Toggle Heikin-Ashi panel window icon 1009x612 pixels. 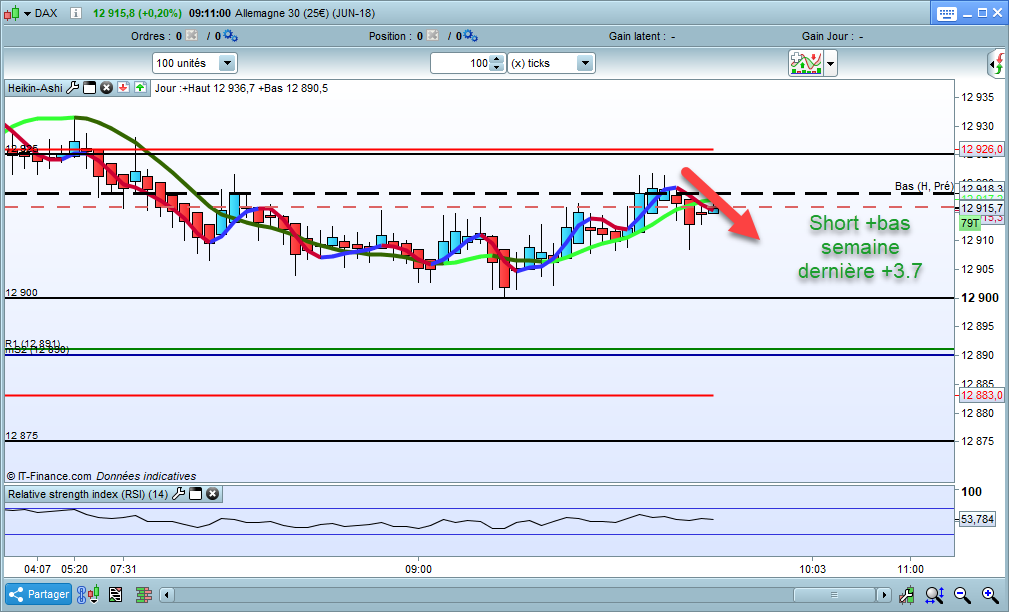pos(90,88)
